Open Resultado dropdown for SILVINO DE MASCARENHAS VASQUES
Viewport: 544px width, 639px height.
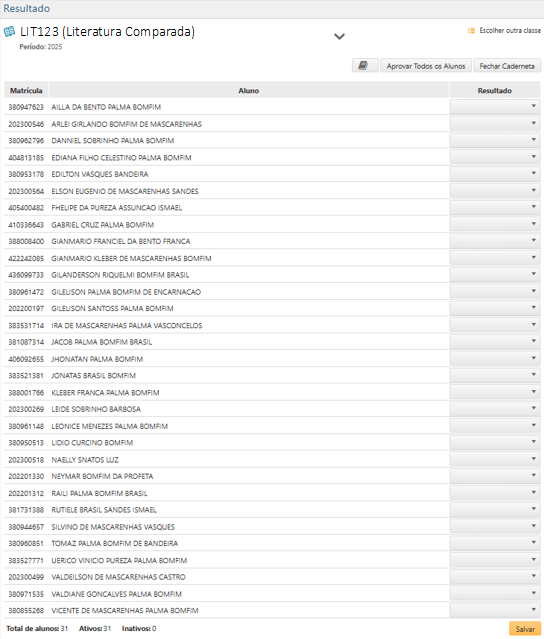click(x=495, y=527)
